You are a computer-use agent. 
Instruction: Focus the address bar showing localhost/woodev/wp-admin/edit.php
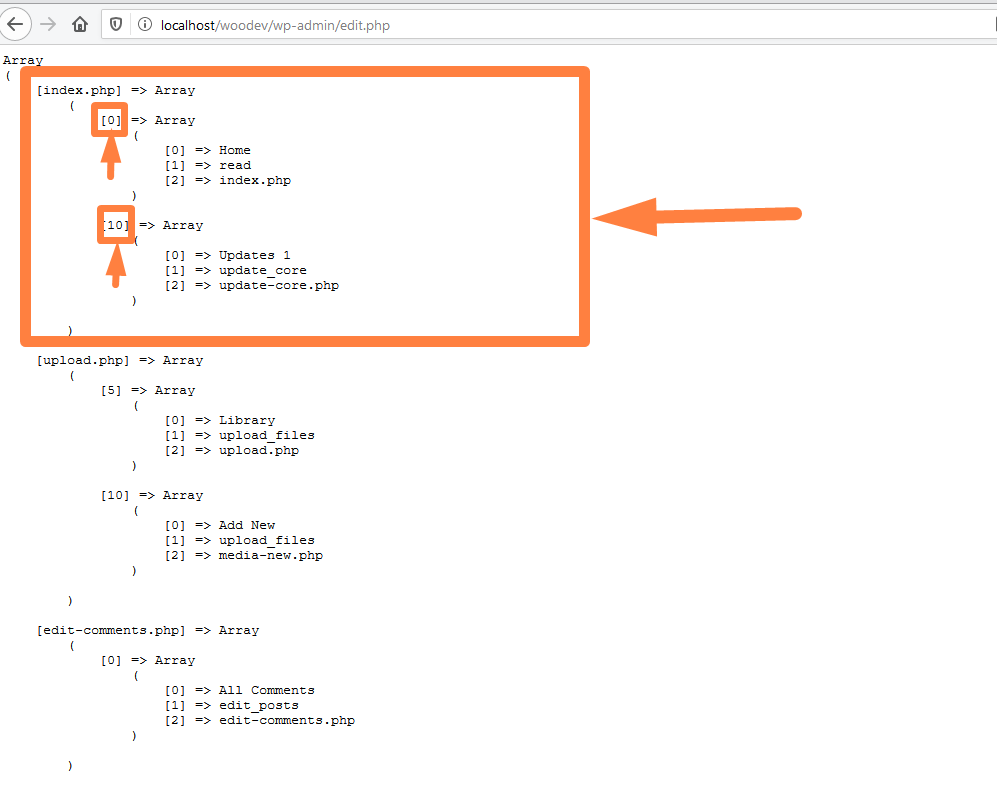click(548, 25)
